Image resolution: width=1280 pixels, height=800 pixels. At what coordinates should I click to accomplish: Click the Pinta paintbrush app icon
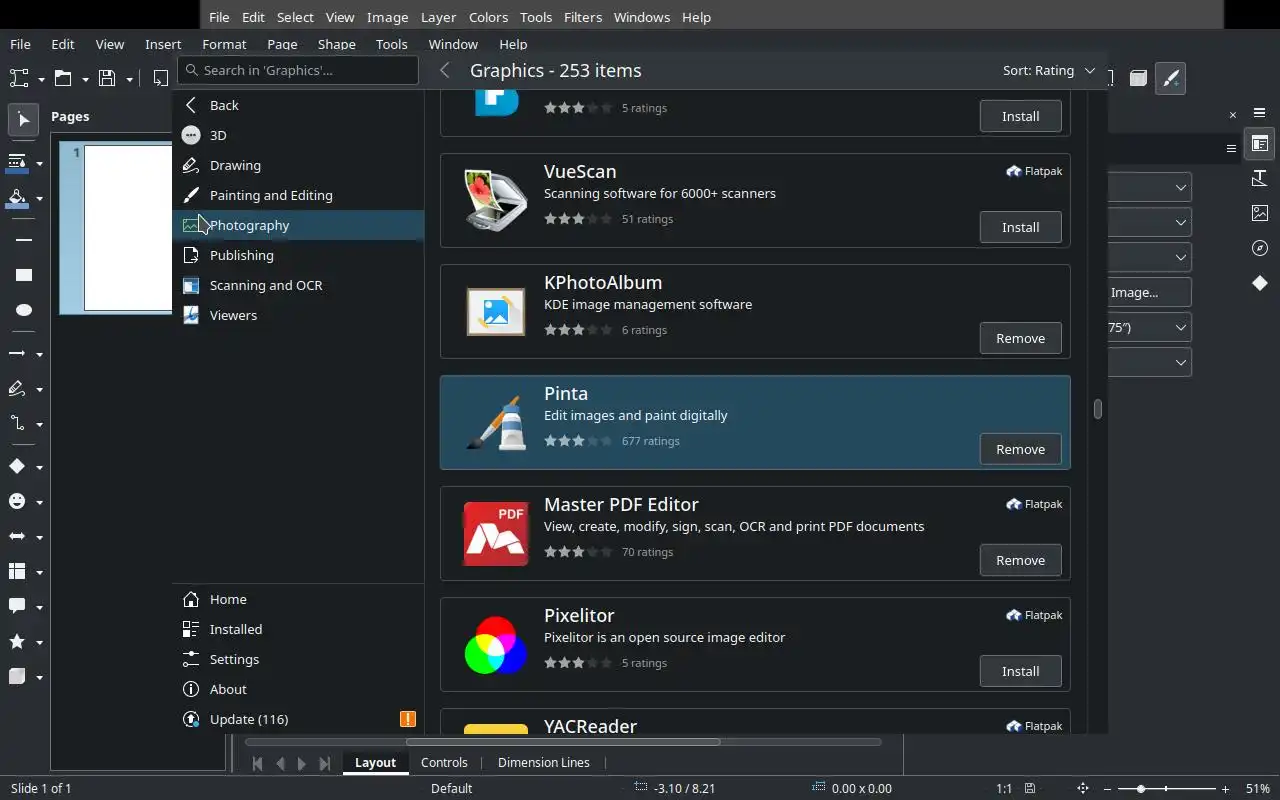pyautogui.click(x=496, y=422)
